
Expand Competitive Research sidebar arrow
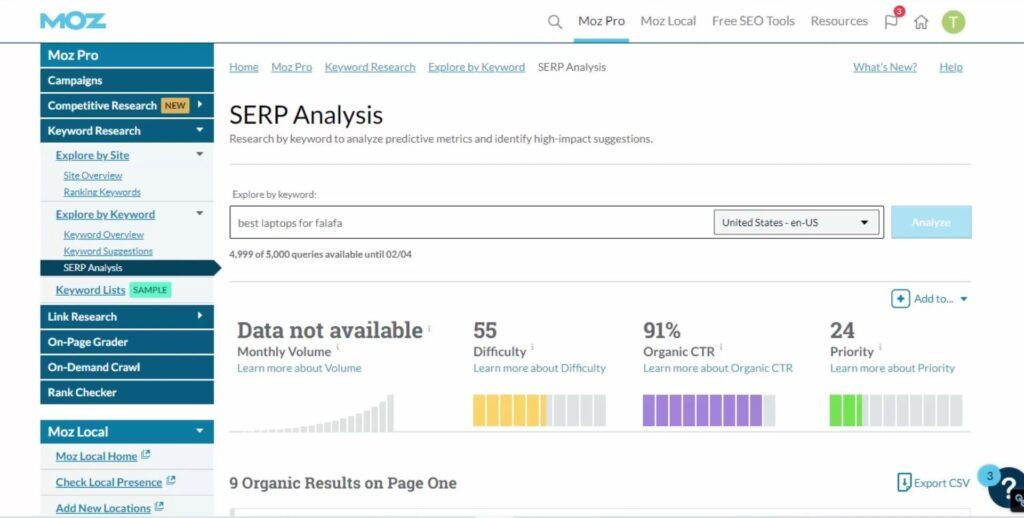pos(200,105)
